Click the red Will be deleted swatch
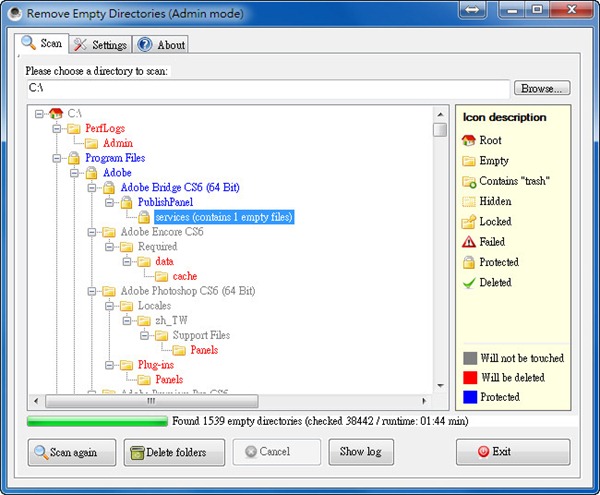 click(x=470, y=378)
